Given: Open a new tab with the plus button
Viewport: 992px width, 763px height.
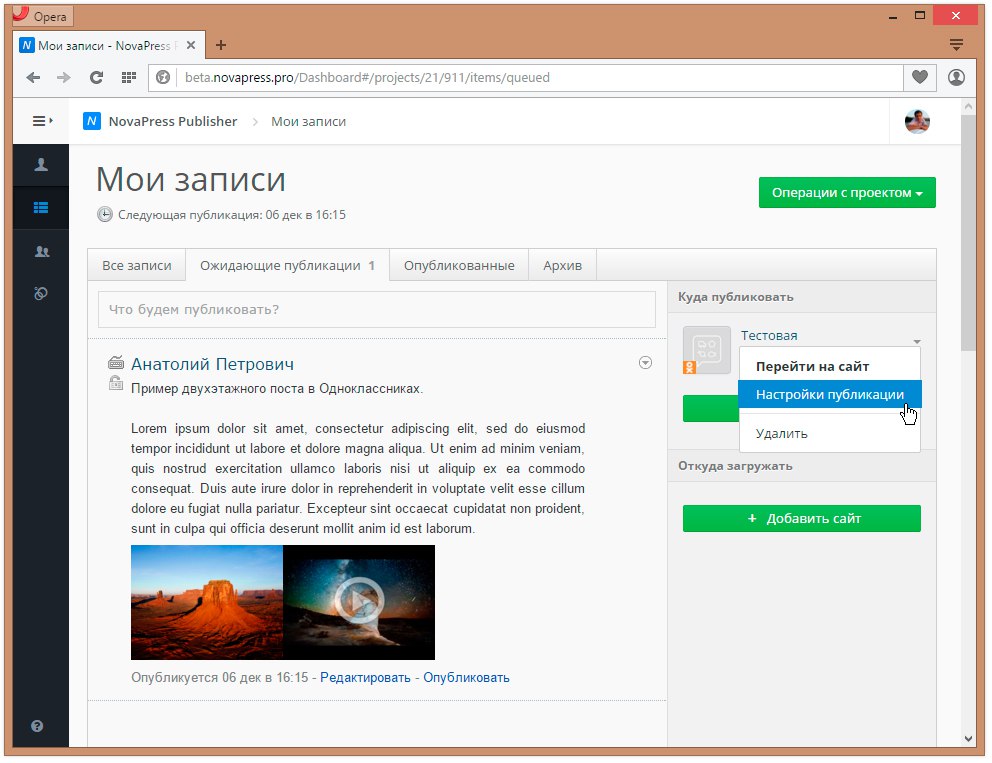Looking at the screenshot, I should coord(221,45).
